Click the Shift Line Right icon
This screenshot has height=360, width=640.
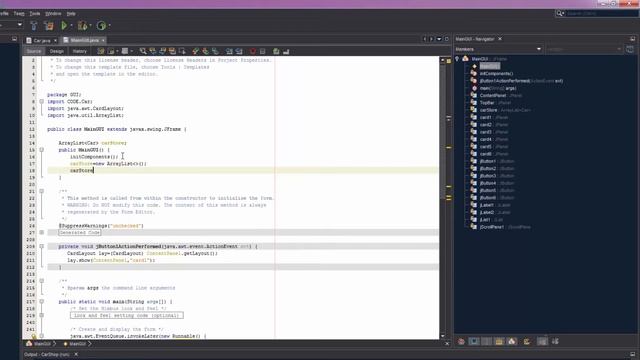point(239,51)
